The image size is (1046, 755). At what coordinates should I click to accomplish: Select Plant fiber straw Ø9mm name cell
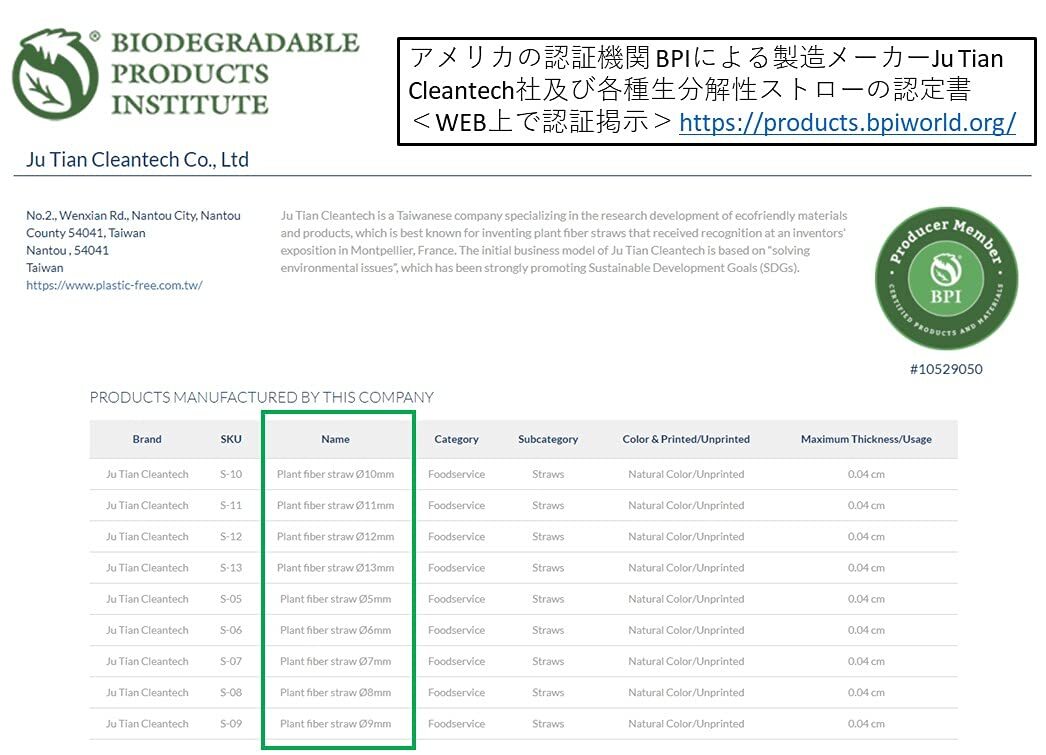tap(336, 724)
